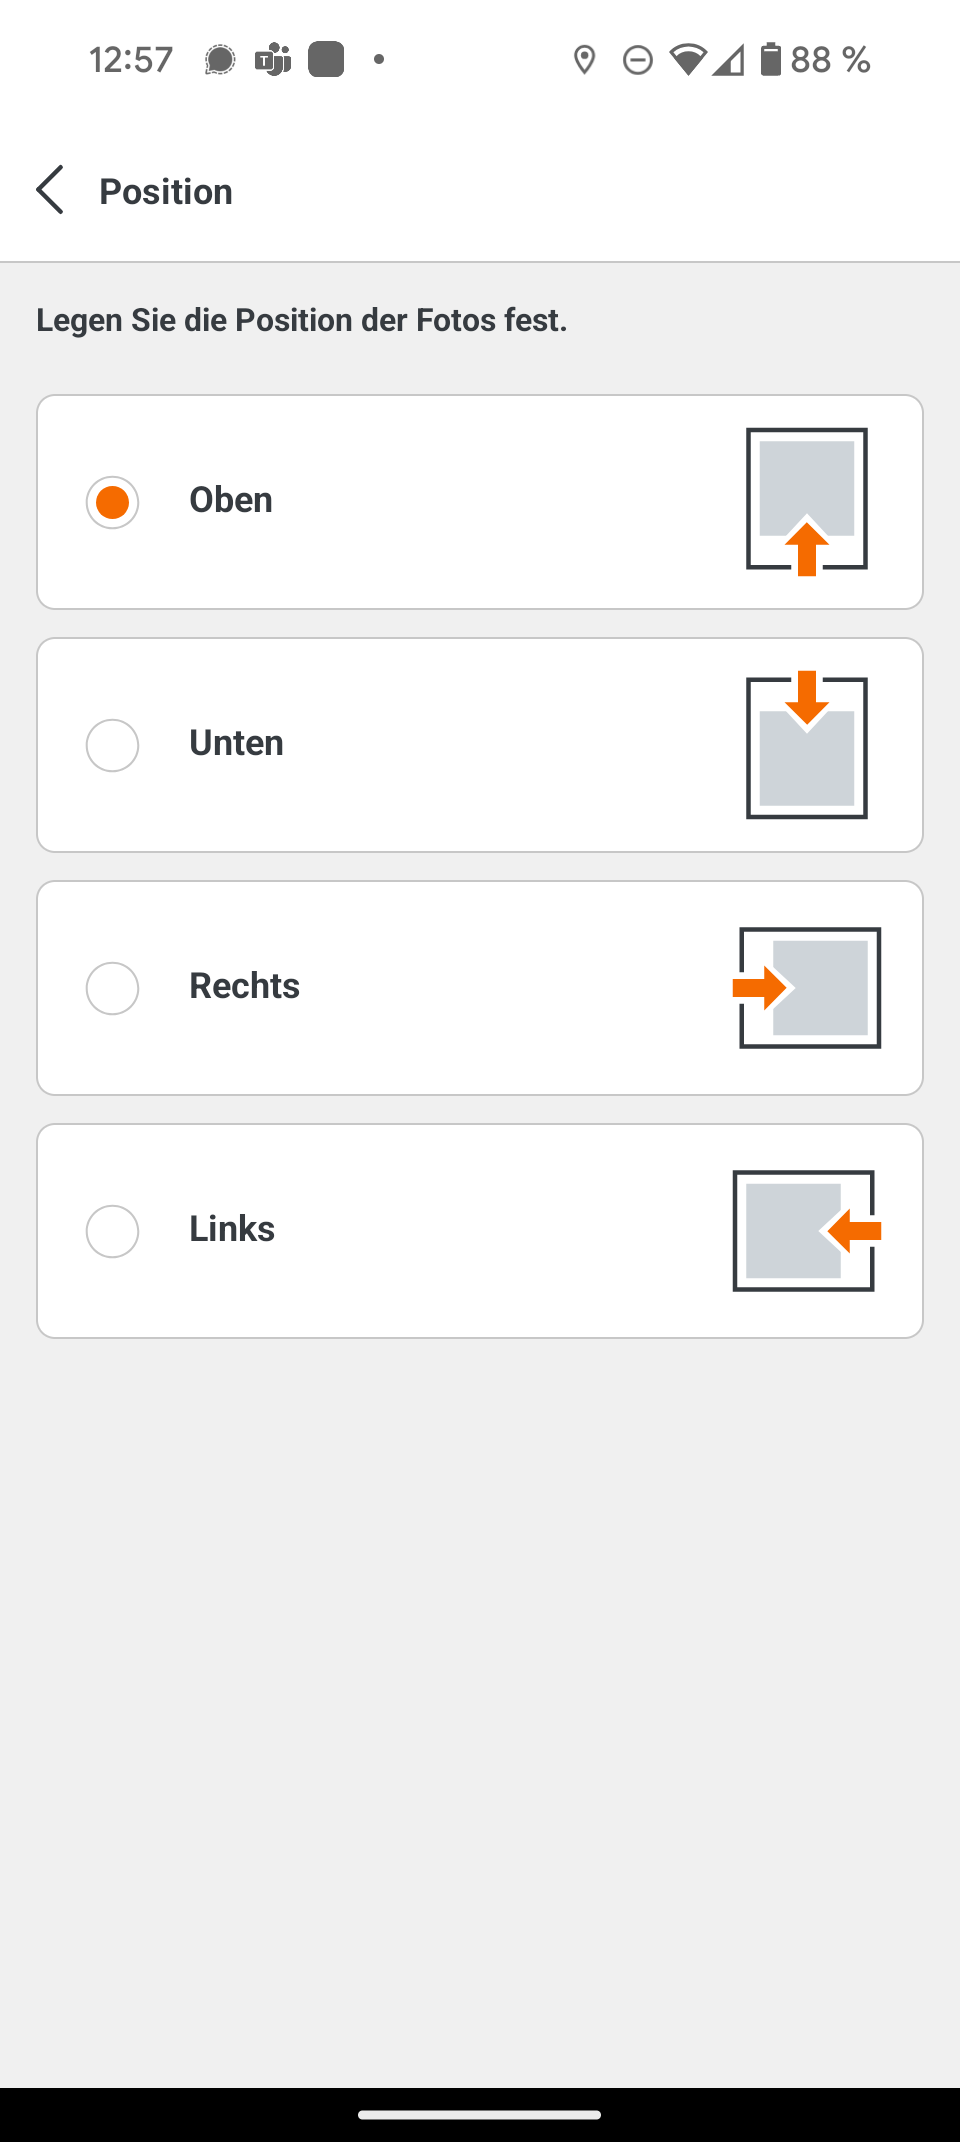This screenshot has height=2142, width=960.
Task: Choose the Rechts option label
Action: tap(244, 986)
